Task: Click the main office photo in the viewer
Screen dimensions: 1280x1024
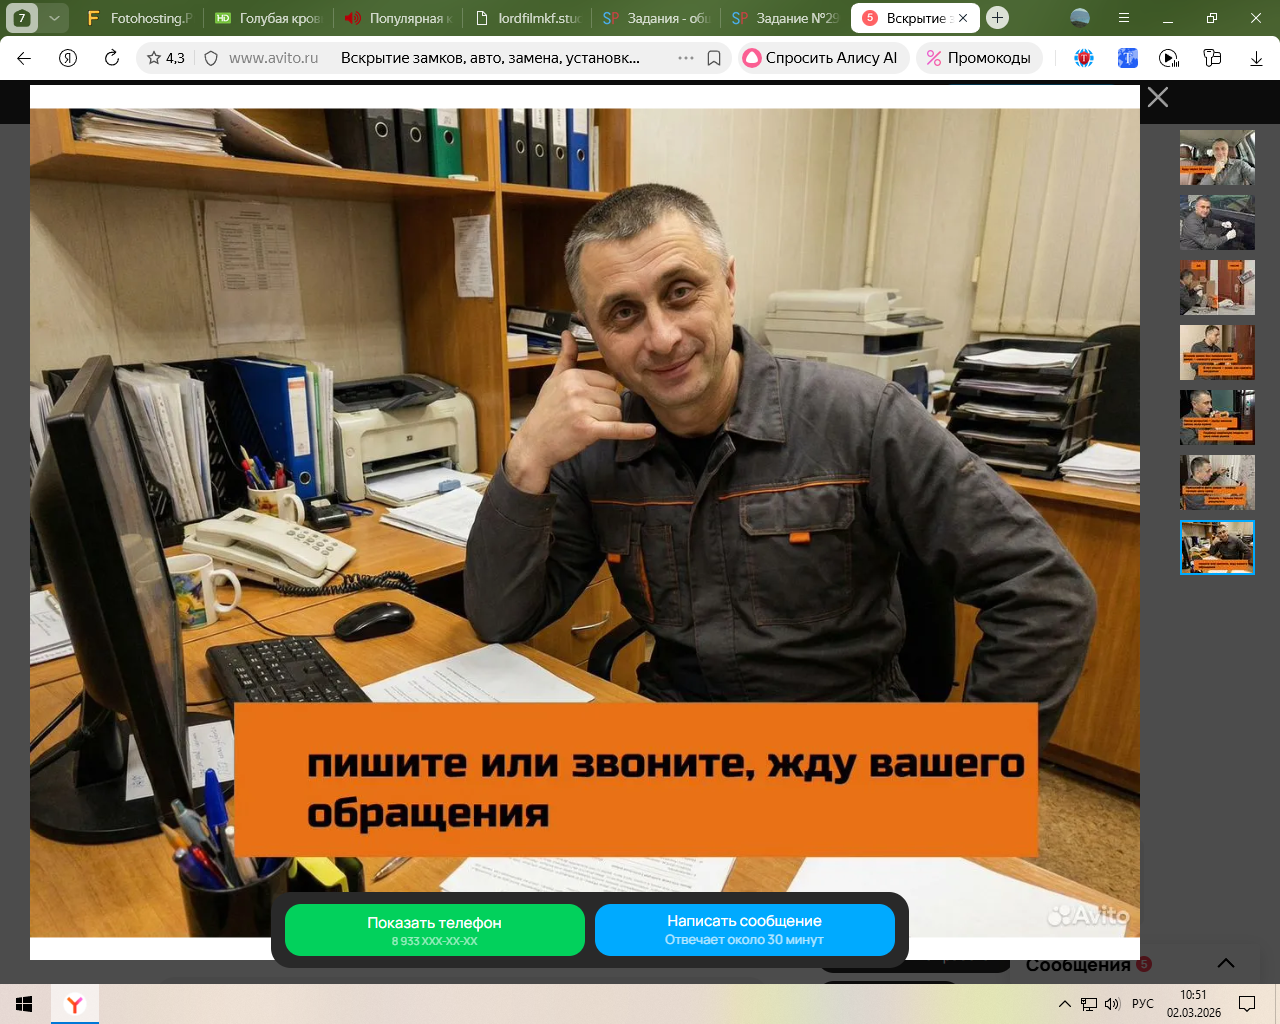Action: tap(585, 522)
